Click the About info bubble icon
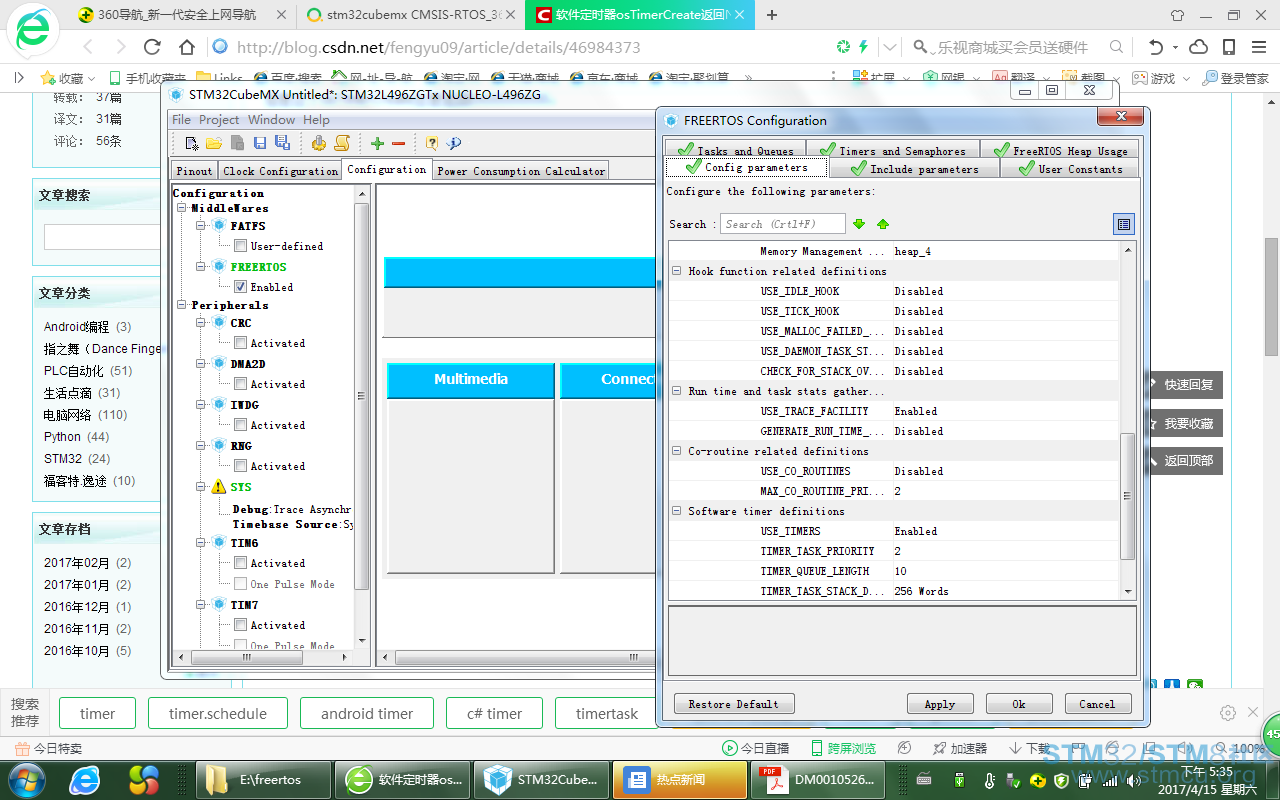 pyautogui.click(x=453, y=144)
